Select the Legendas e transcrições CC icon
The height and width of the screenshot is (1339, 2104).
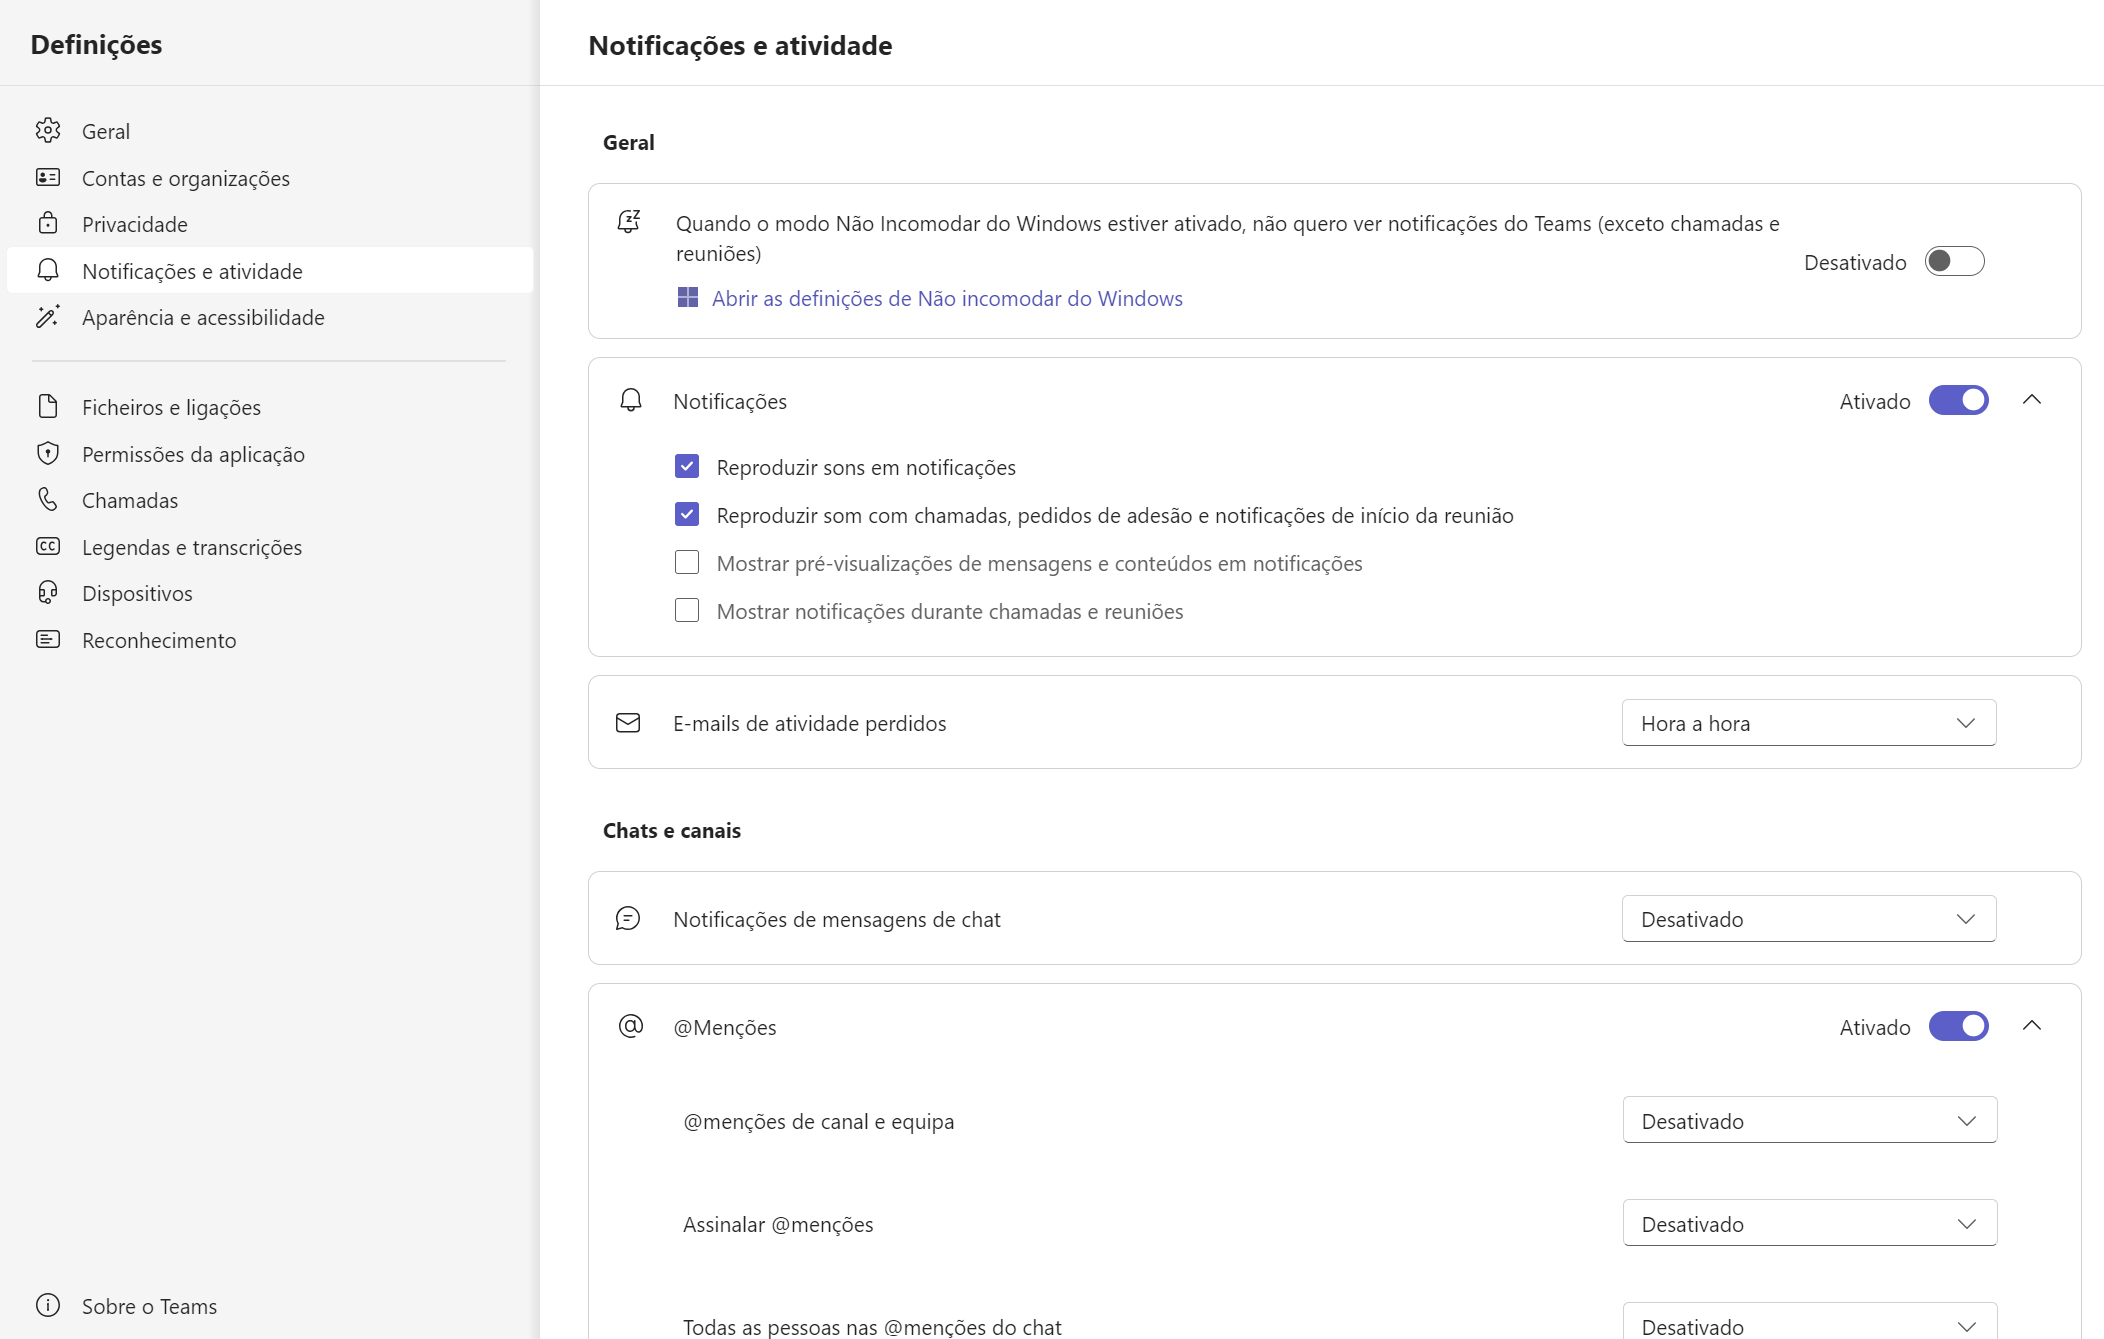48,547
